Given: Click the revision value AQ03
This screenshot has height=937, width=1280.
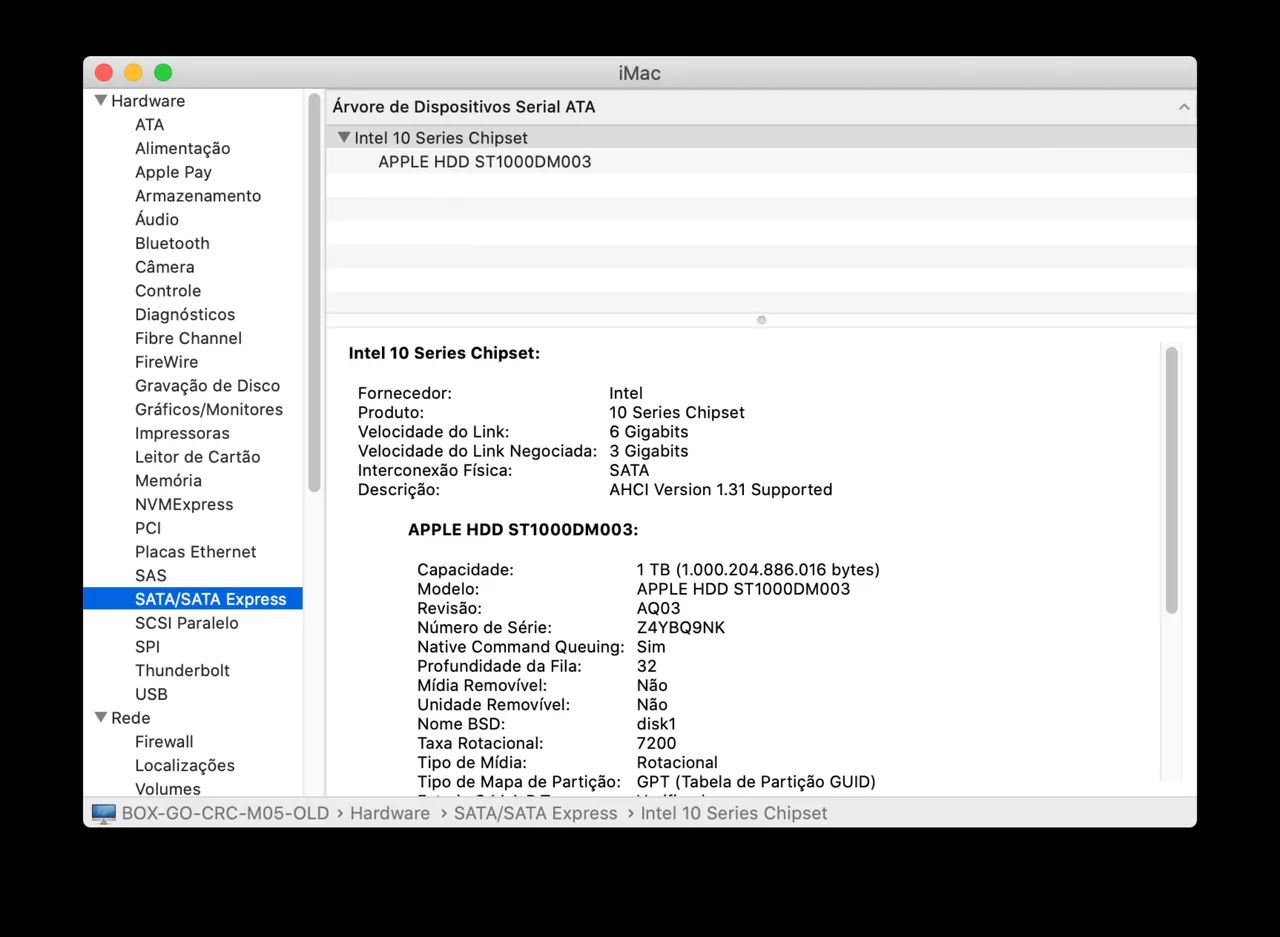Looking at the screenshot, I should (658, 609).
